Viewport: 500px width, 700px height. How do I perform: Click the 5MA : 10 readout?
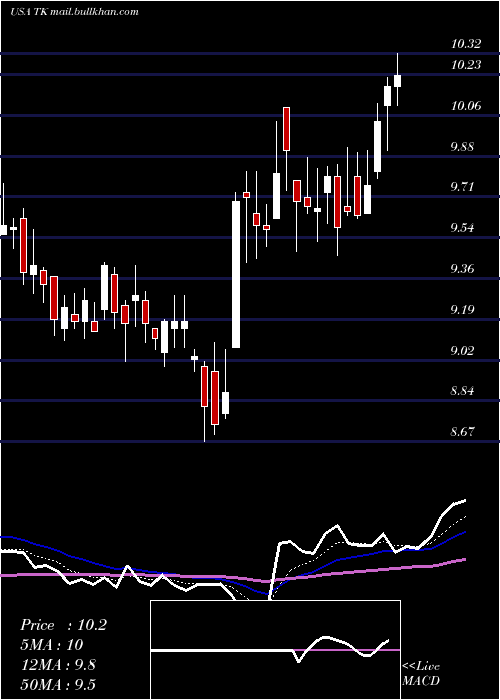click(51, 645)
